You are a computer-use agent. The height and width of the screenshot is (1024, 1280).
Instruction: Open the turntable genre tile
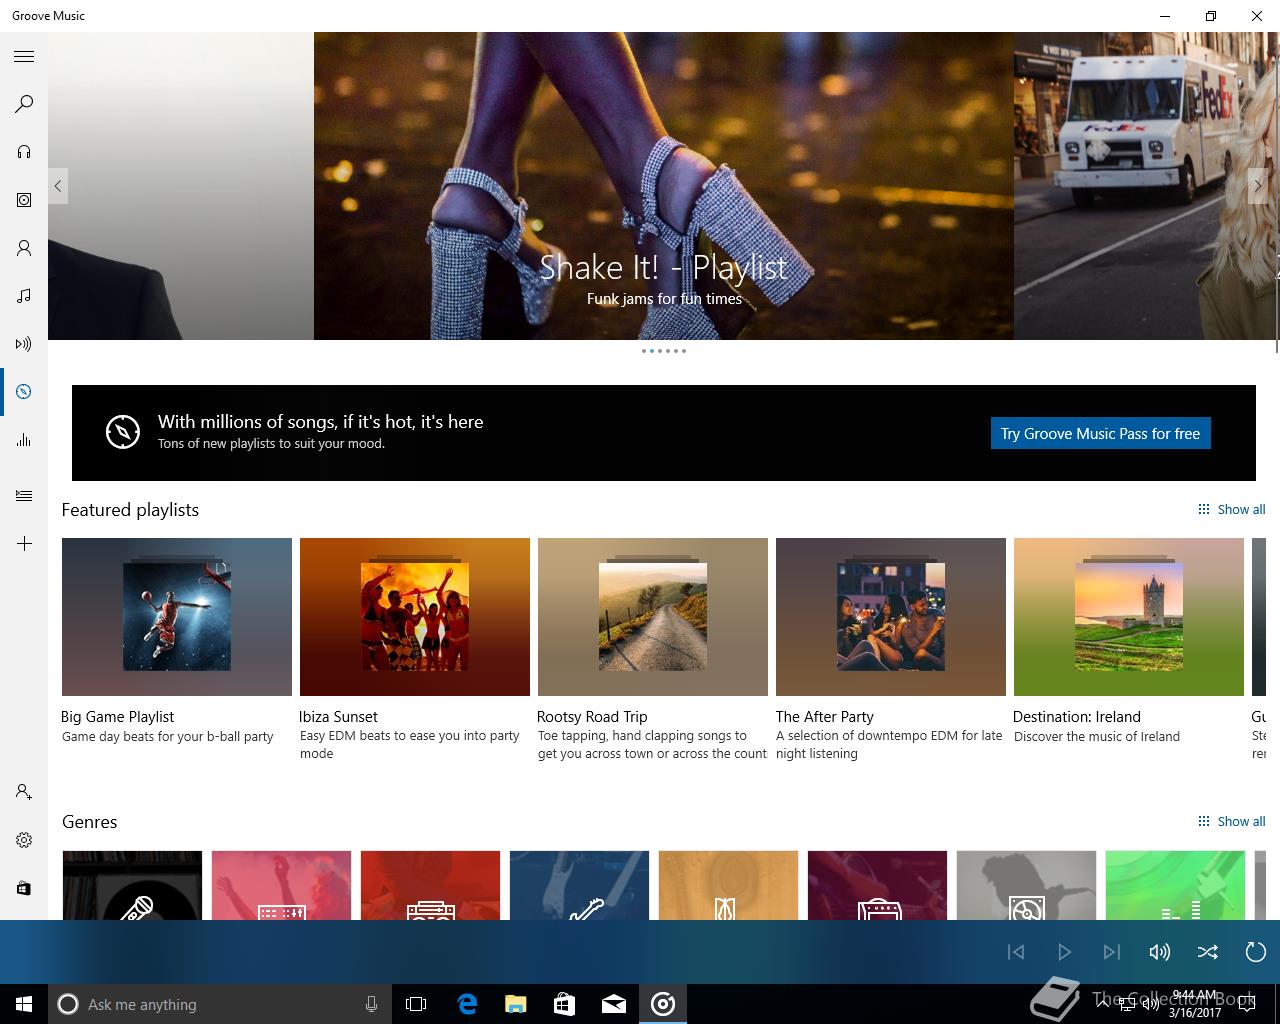pyautogui.click(x=1026, y=885)
